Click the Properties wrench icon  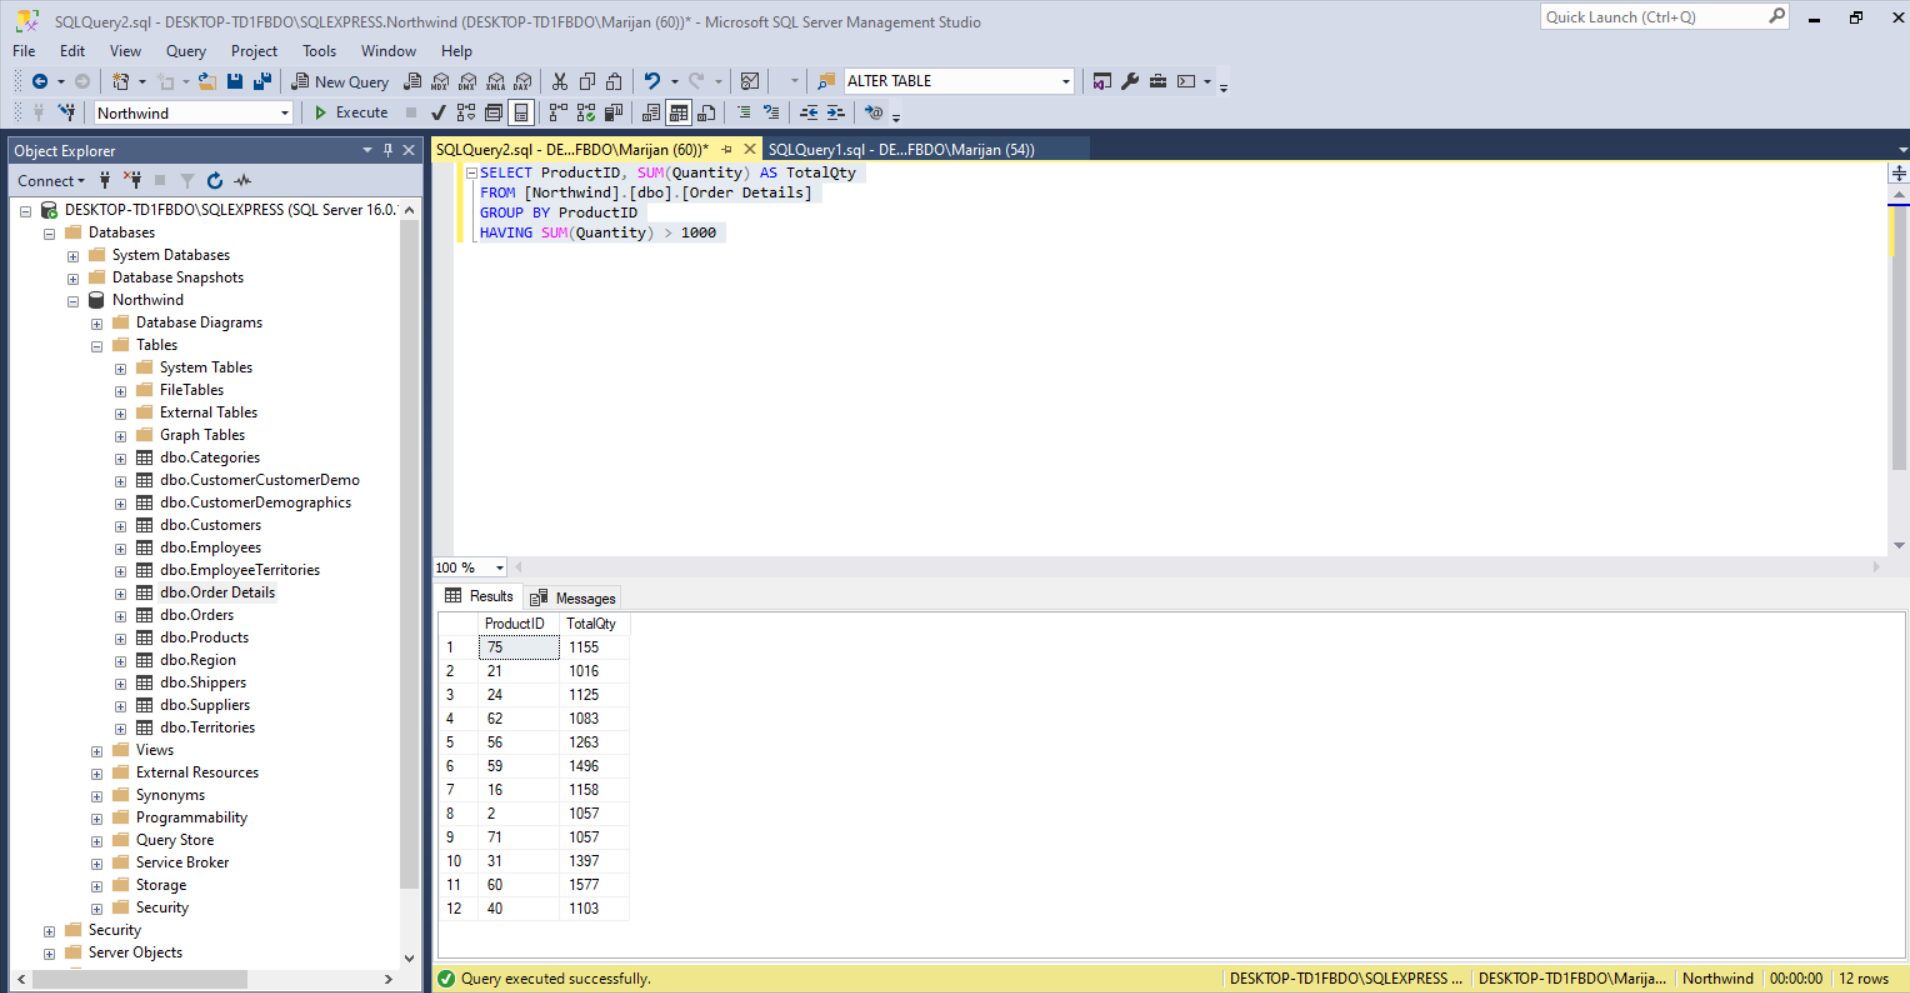pos(1130,81)
